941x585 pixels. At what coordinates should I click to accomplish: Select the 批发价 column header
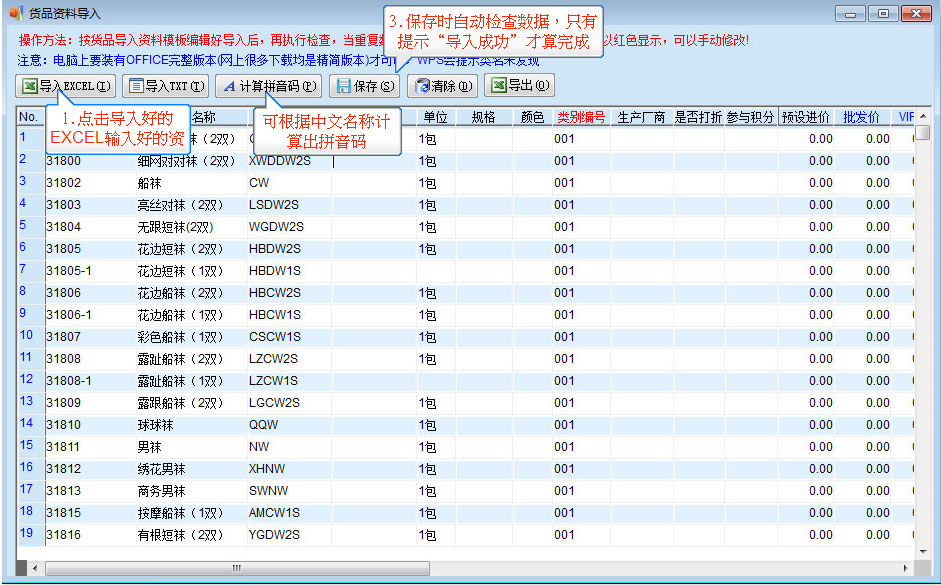click(861, 117)
